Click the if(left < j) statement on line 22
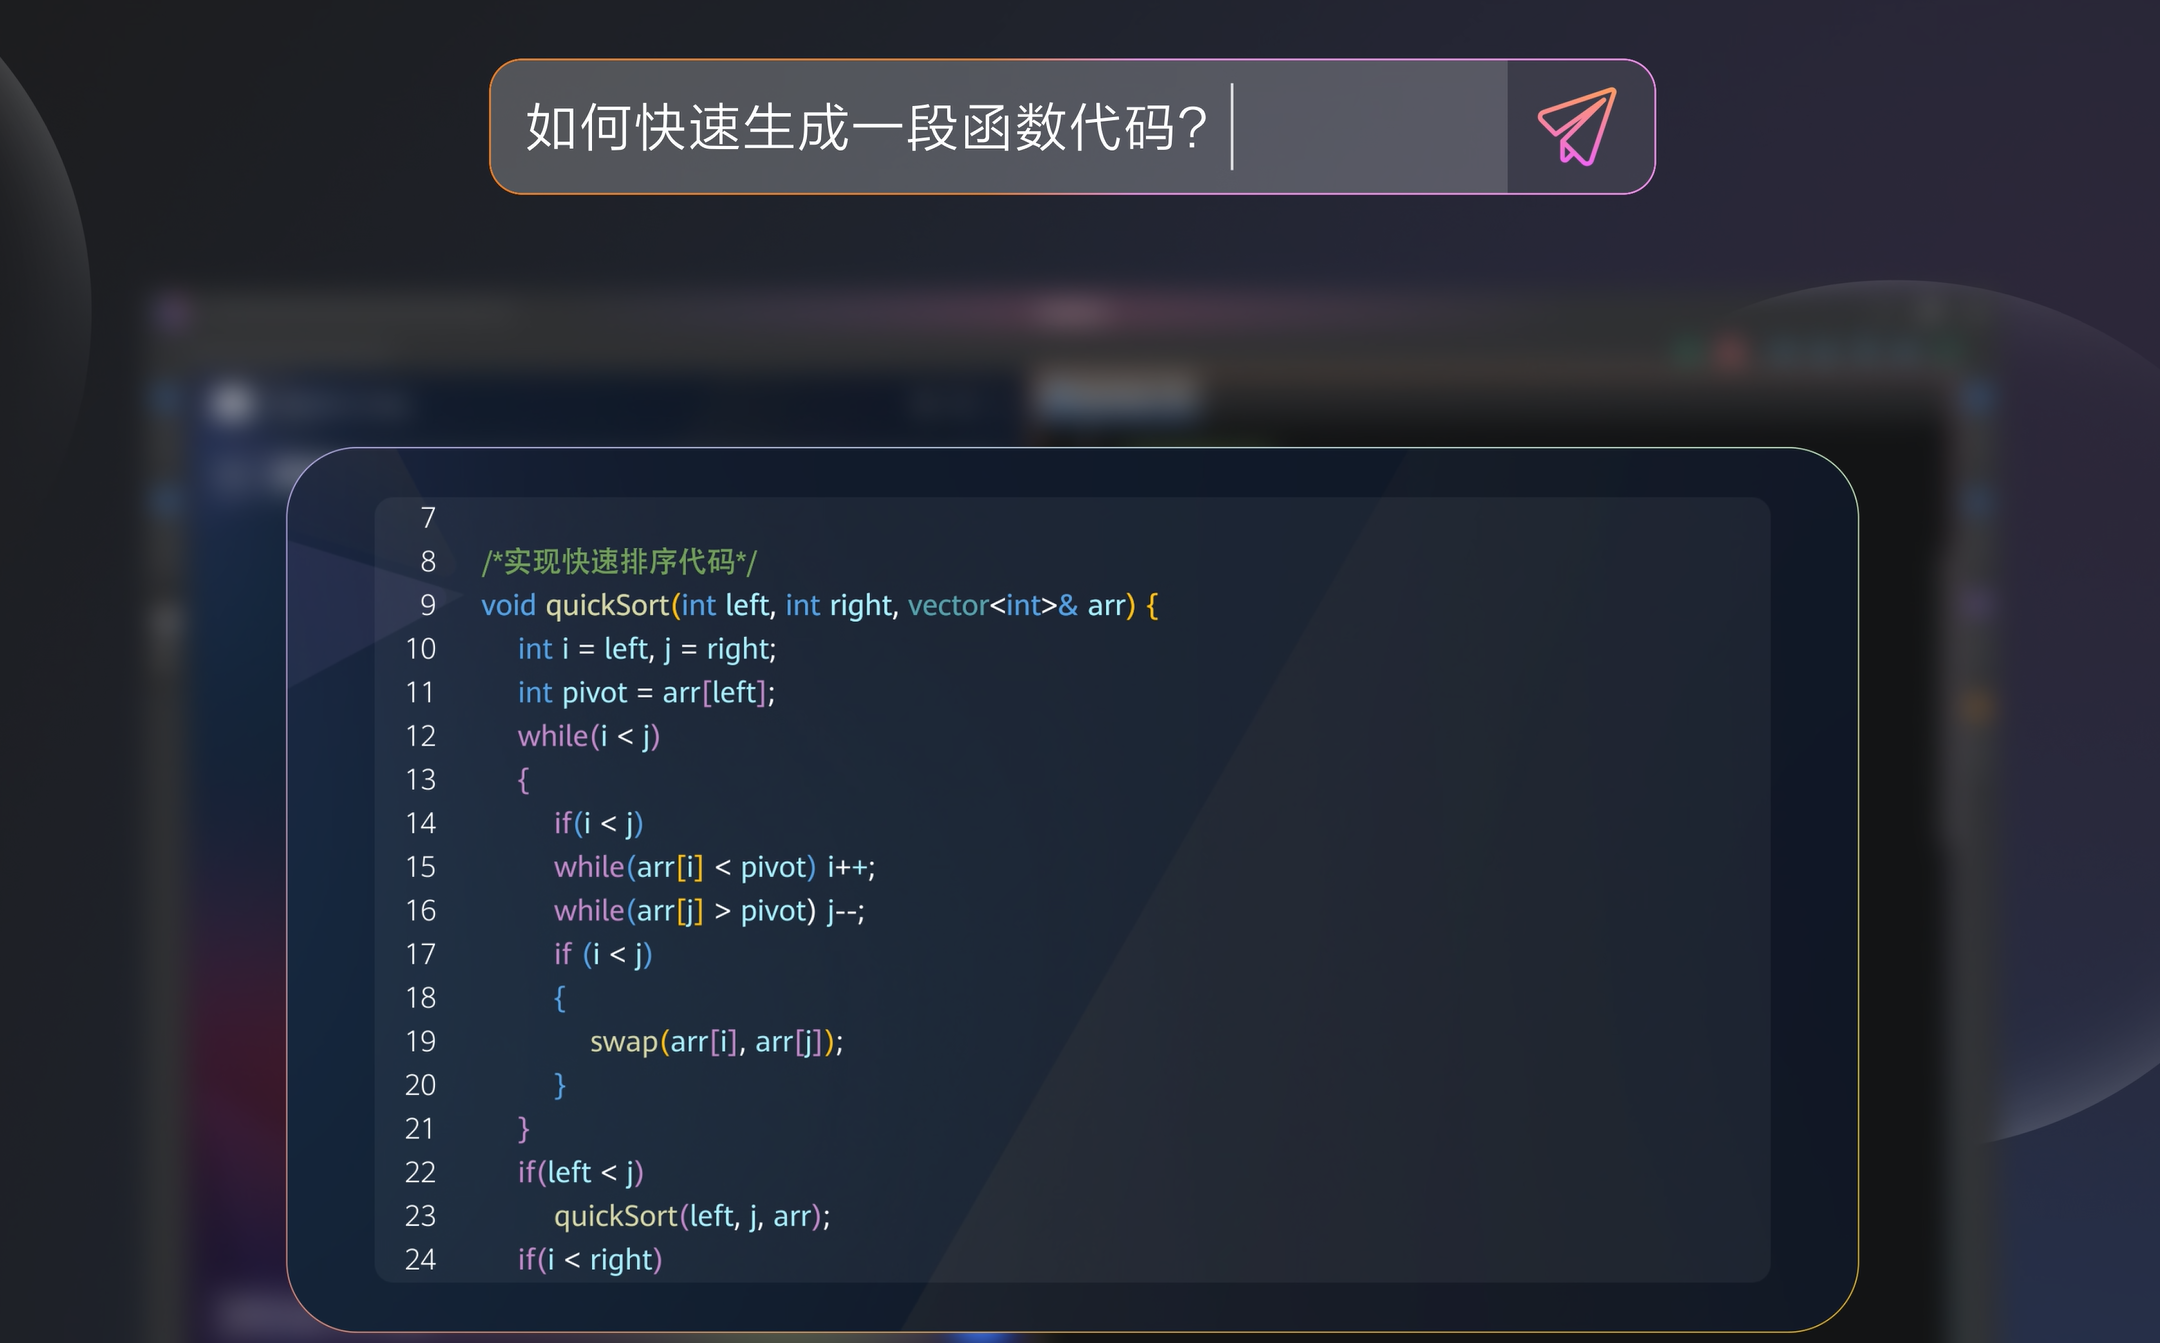This screenshot has width=2160, height=1343. 580,1172
